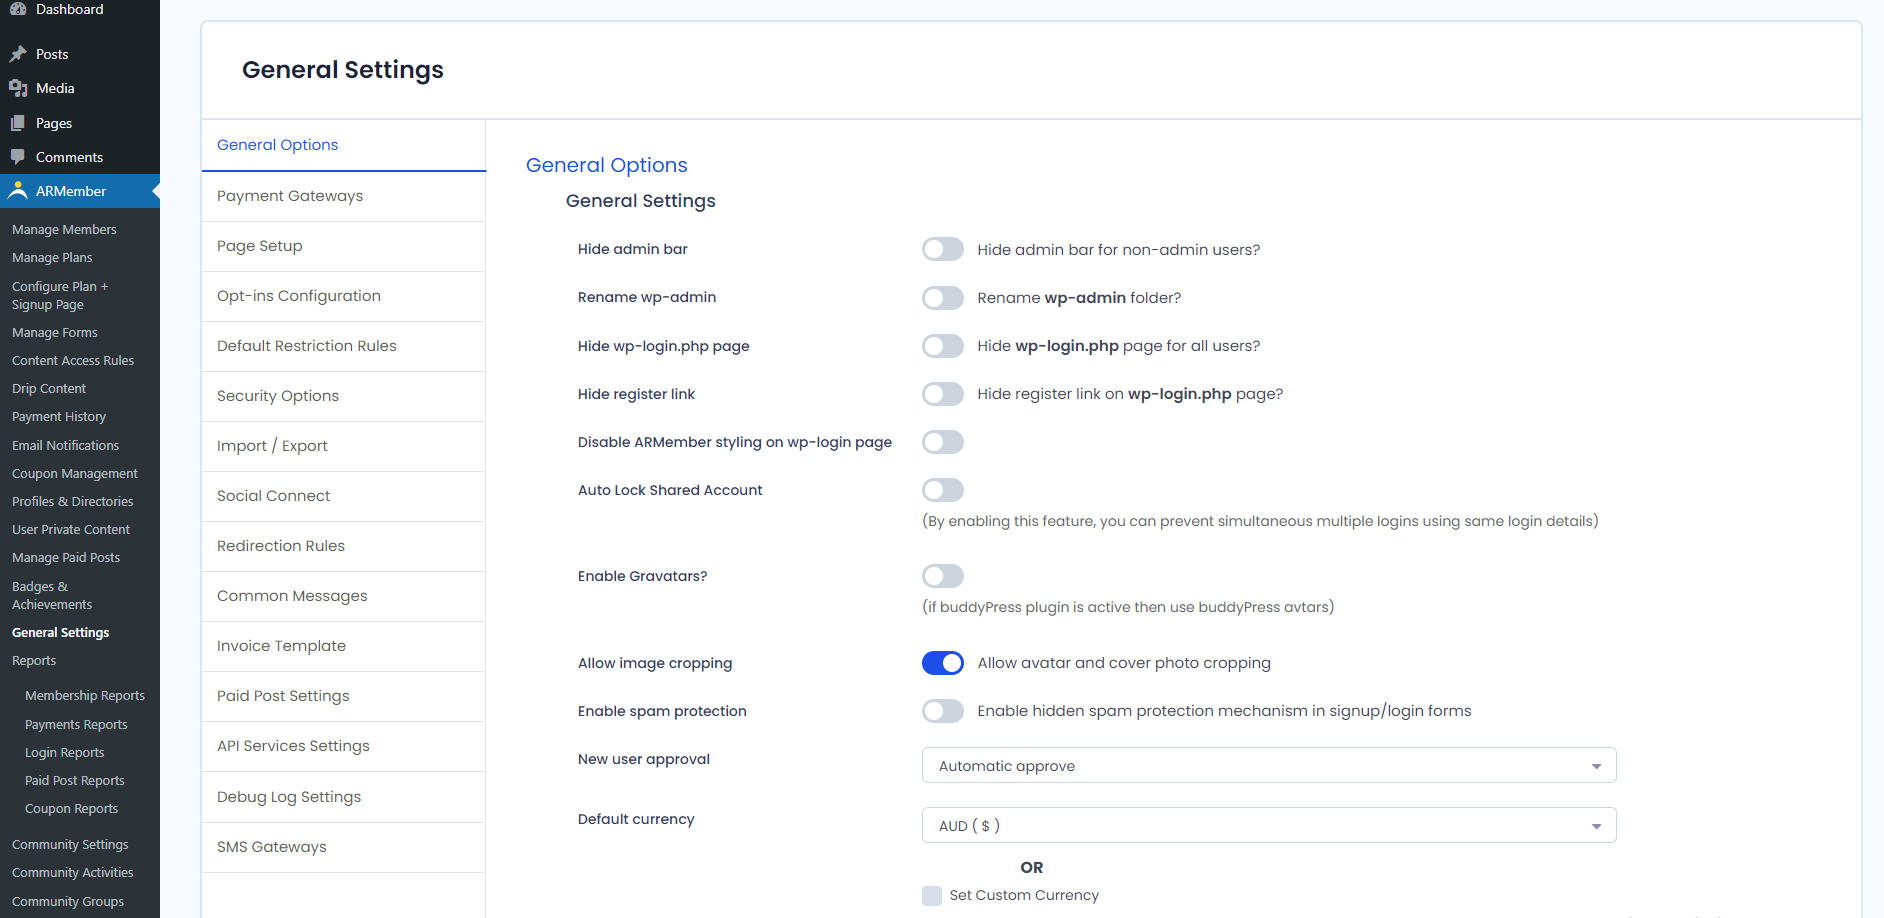This screenshot has width=1884, height=918.
Task: Check the Set Custom Currency checkbox
Action: [x=932, y=895]
